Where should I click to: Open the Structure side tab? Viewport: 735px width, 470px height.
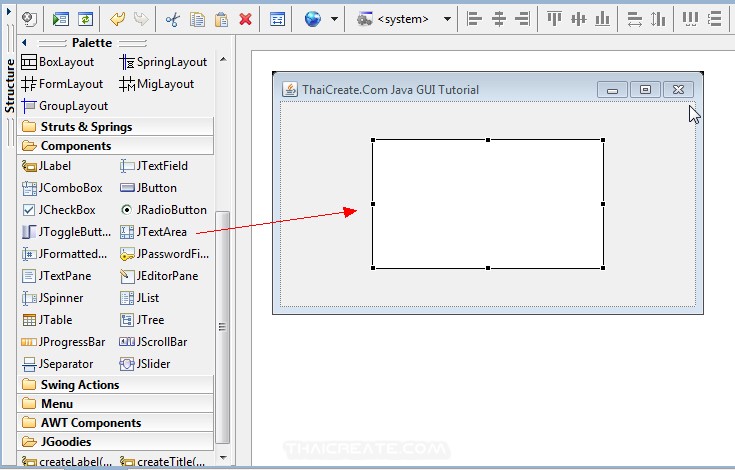tap(9, 85)
